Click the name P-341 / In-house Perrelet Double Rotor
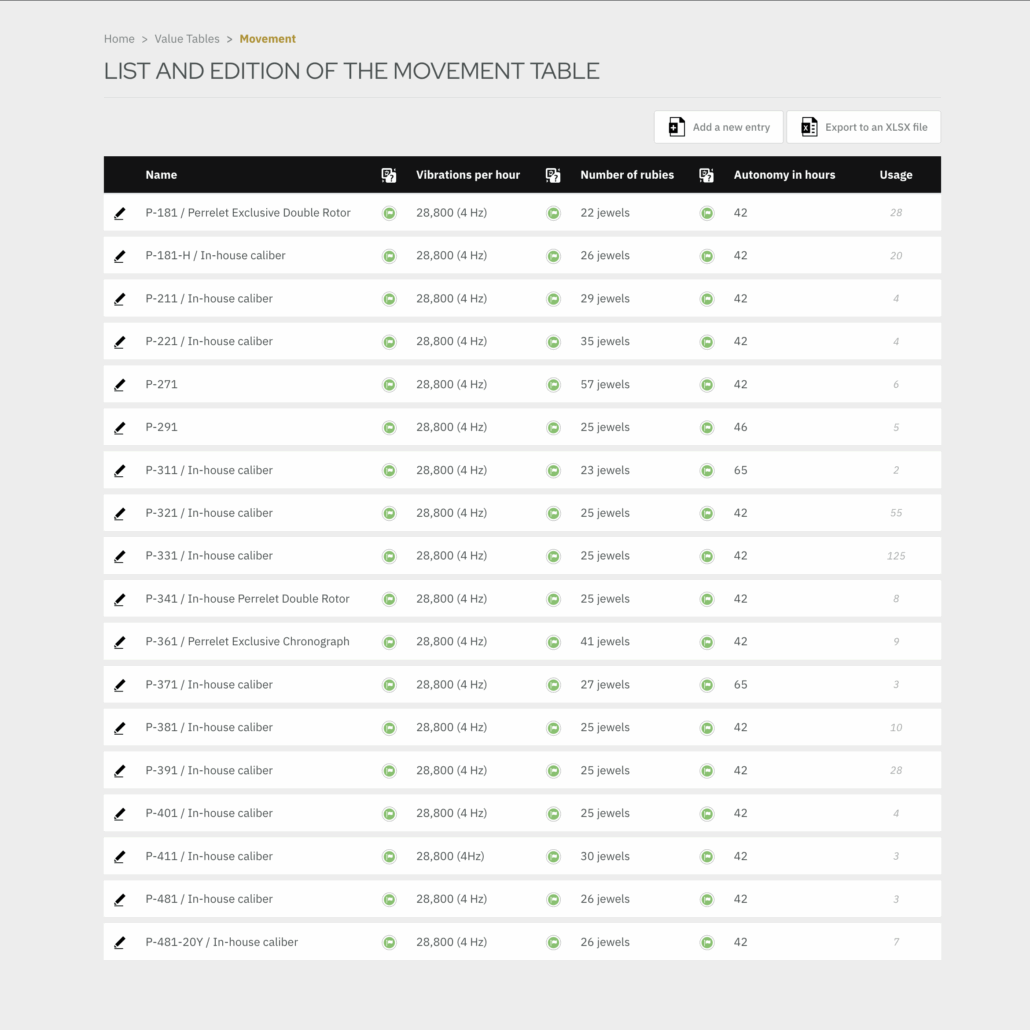The width and height of the screenshot is (1030, 1030). coord(248,599)
